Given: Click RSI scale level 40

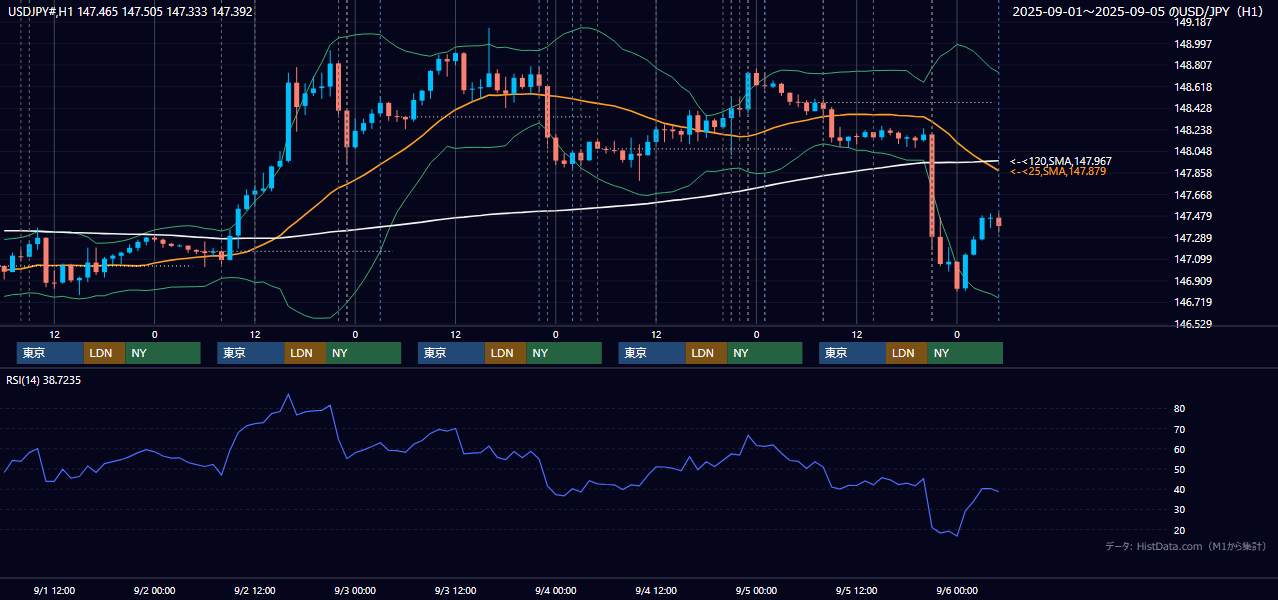Looking at the screenshot, I should (x=1180, y=489).
